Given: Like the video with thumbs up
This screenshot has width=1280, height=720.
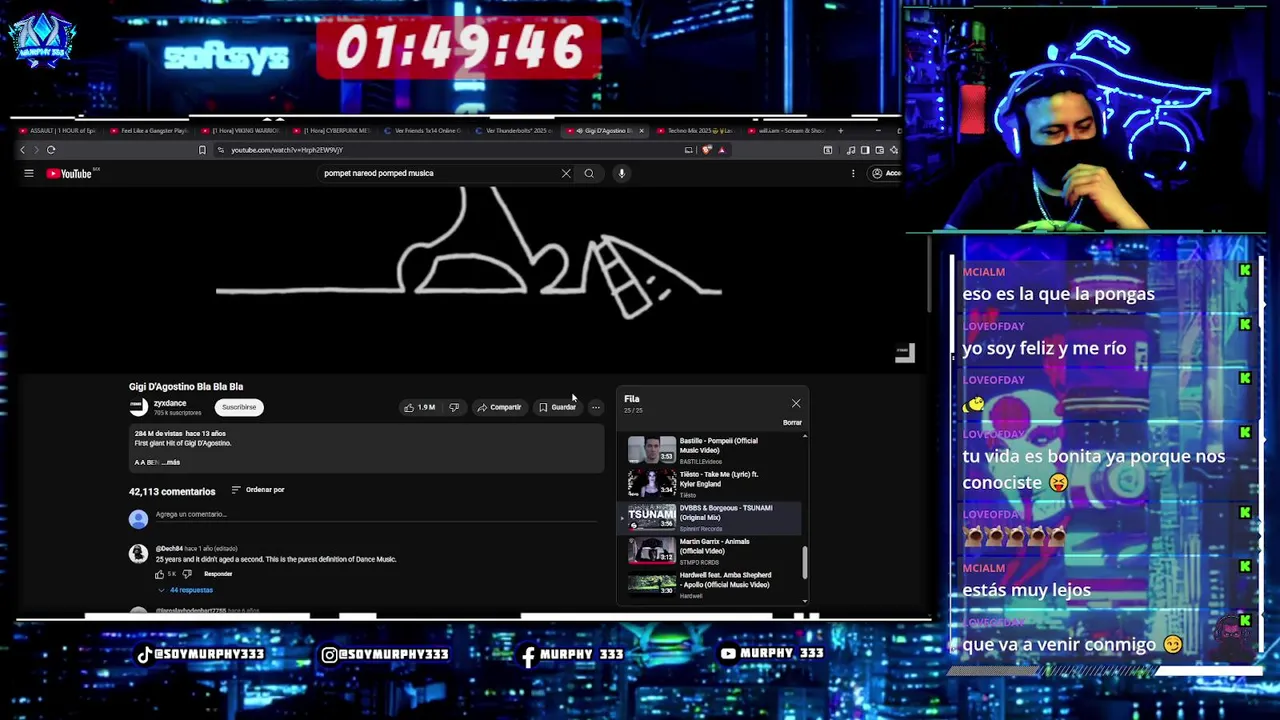Looking at the screenshot, I should [x=420, y=408].
